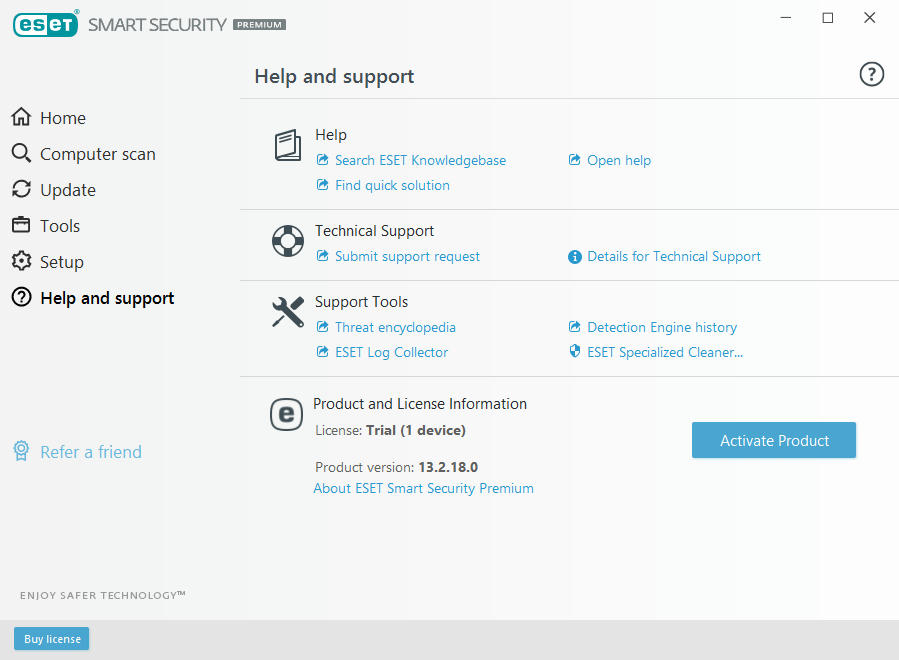Click the icon beside ESET Log Collector
This screenshot has width=899, height=660.
[x=322, y=352]
